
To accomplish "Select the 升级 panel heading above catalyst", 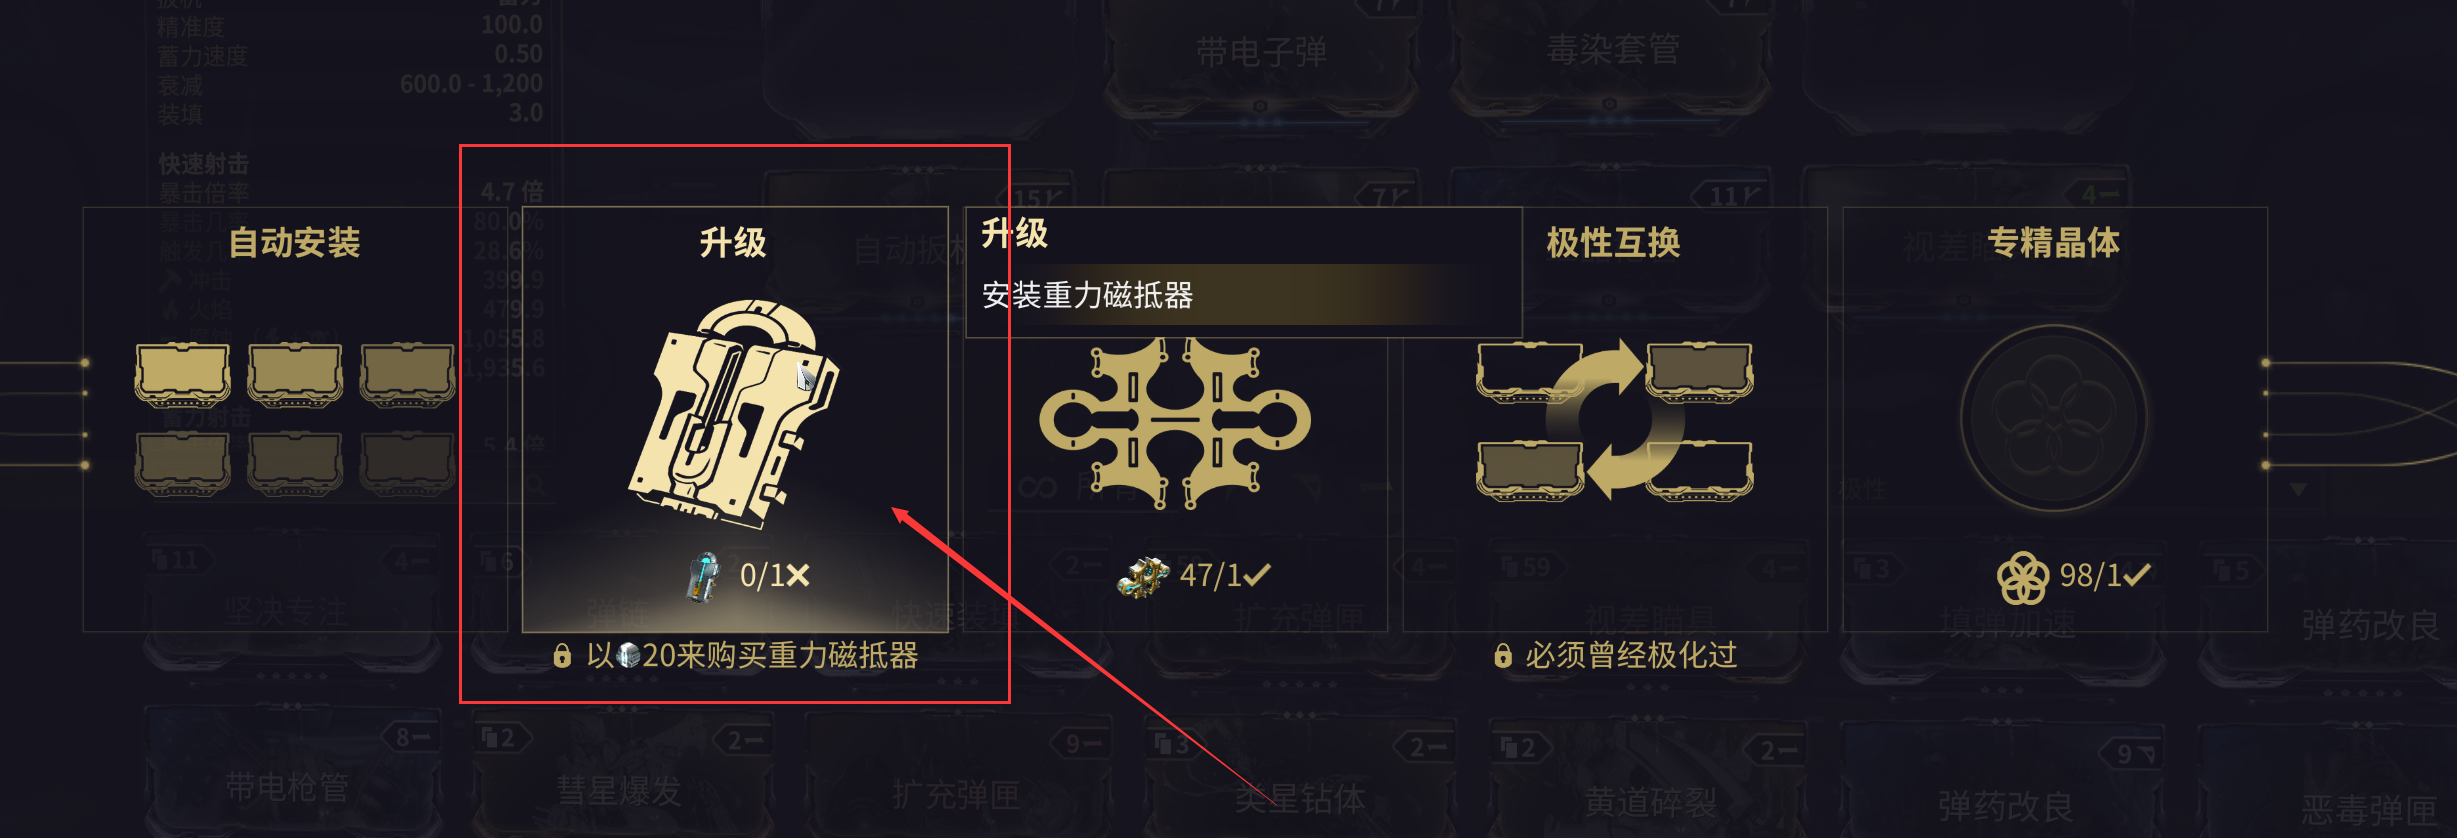I will point(733,242).
